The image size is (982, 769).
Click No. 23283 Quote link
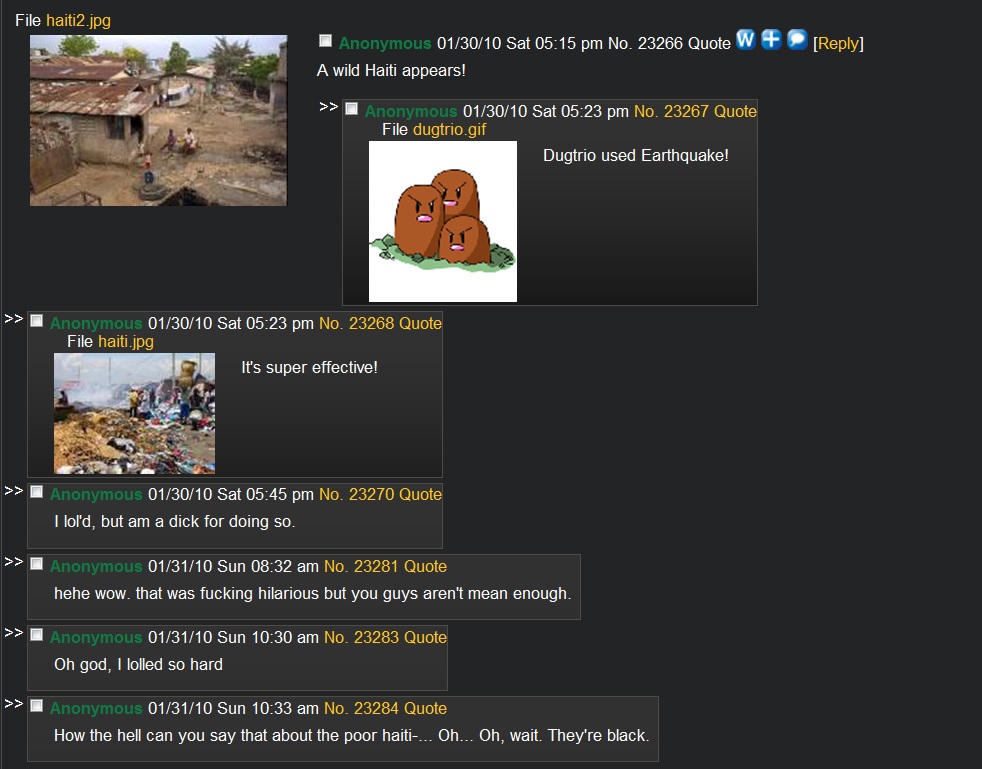click(385, 637)
